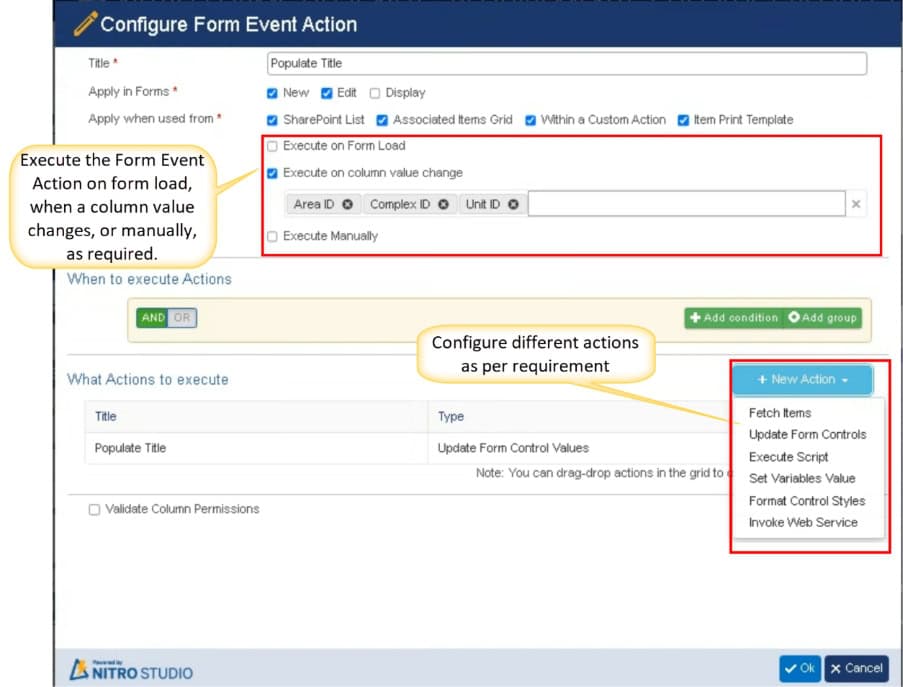
Task: Click the Cancel button
Action: pos(856,669)
